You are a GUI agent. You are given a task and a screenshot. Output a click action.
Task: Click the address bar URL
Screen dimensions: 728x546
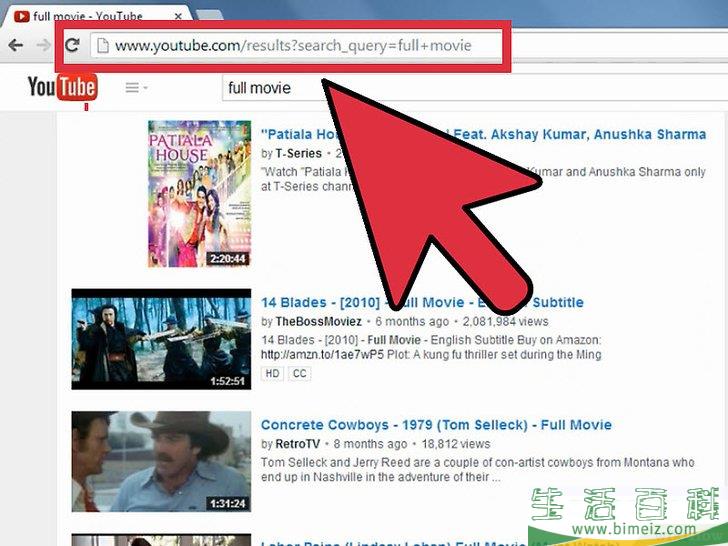click(293, 46)
